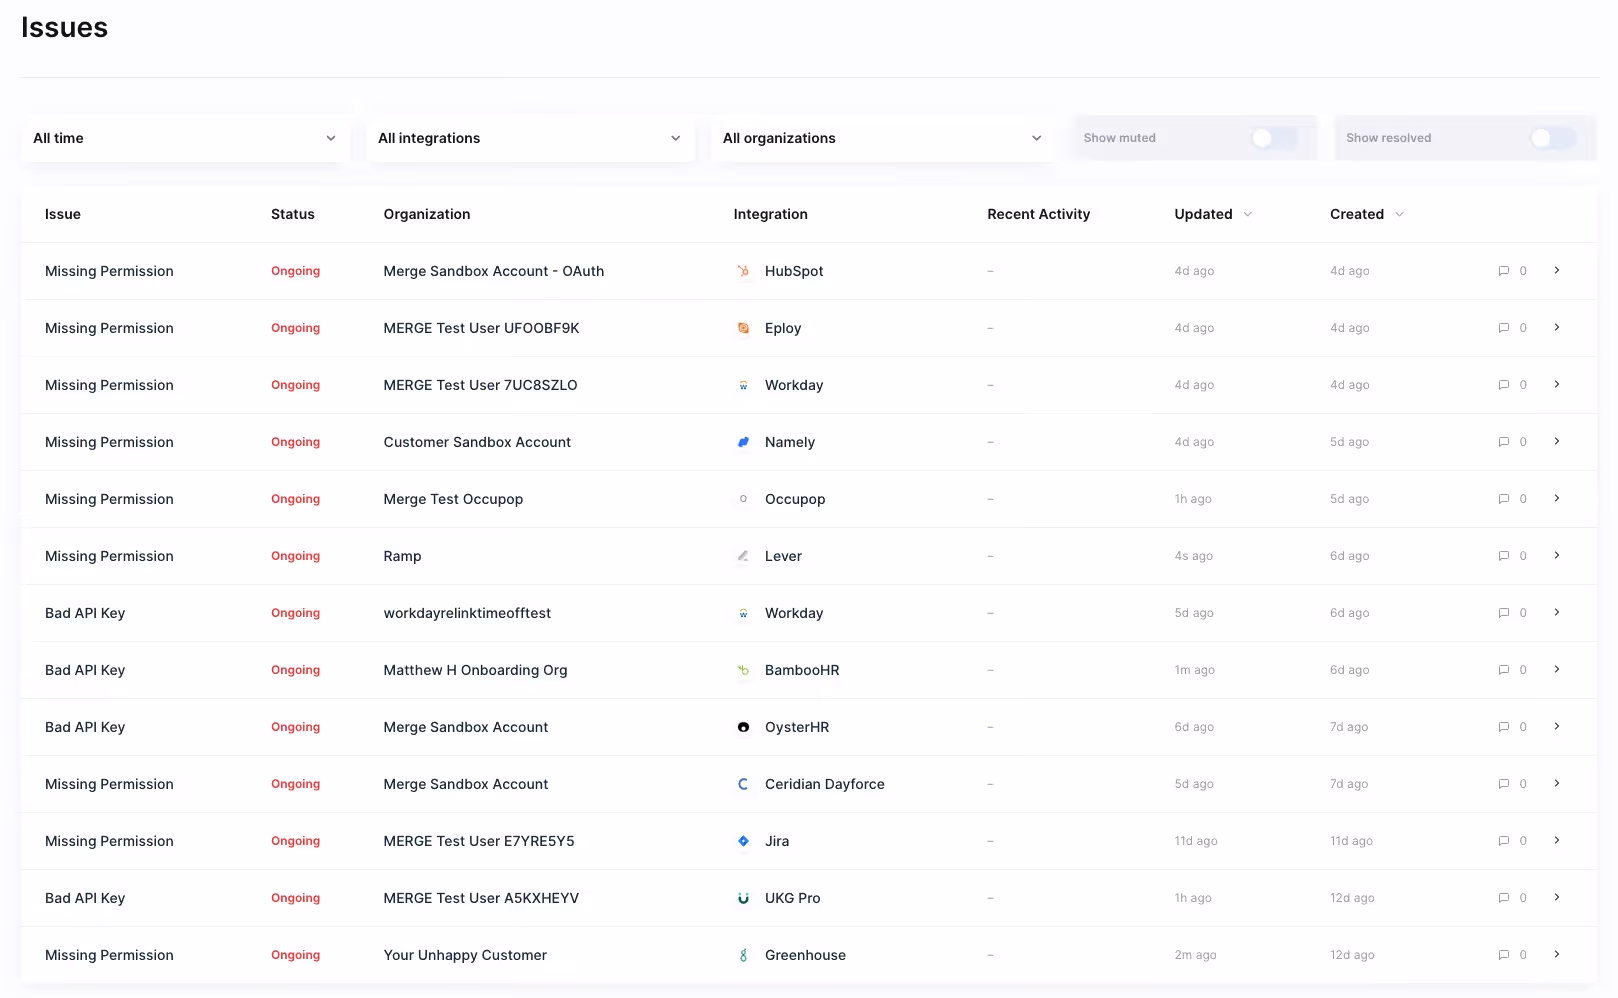Open Greenhouse issue with row chevron
The width and height of the screenshot is (1618, 998).
pos(1557,955)
